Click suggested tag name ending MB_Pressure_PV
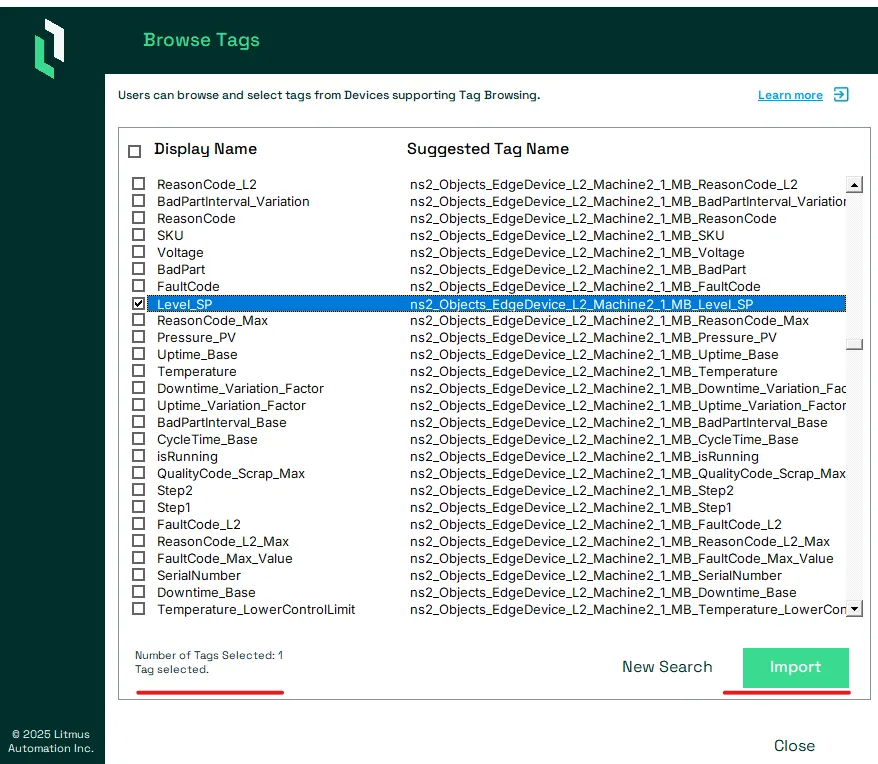The width and height of the screenshot is (878, 764). [x=593, y=337]
